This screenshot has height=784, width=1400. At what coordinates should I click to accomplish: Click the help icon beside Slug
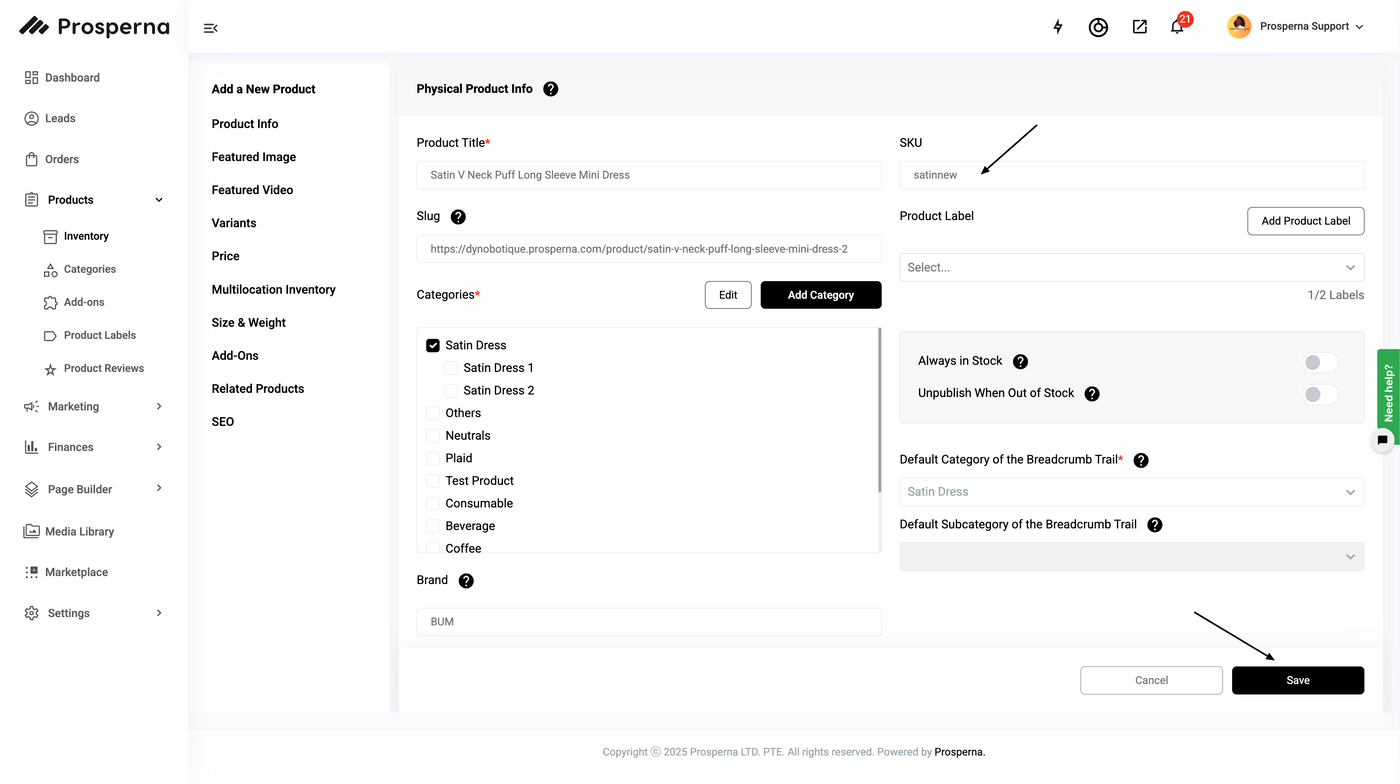(x=458, y=217)
